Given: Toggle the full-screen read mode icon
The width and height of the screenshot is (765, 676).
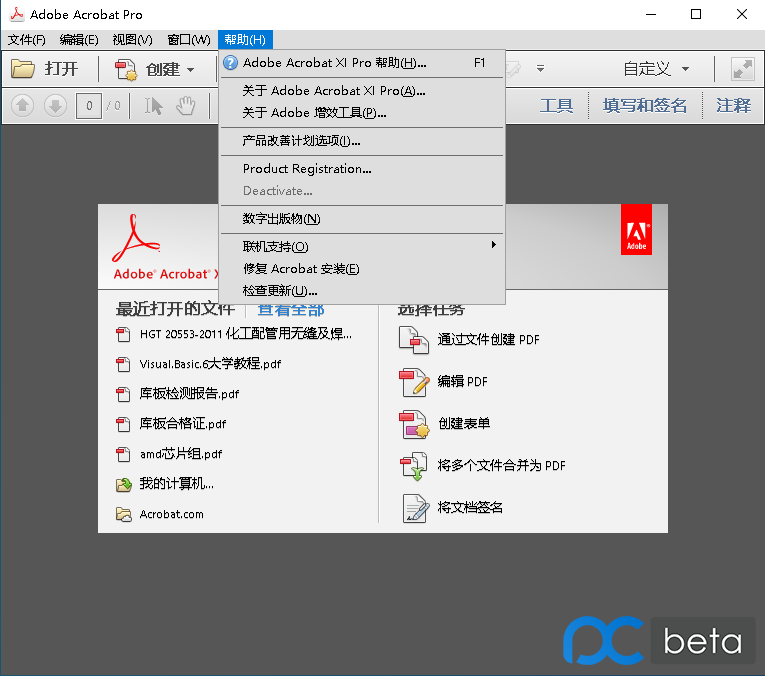Looking at the screenshot, I should click(743, 69).
